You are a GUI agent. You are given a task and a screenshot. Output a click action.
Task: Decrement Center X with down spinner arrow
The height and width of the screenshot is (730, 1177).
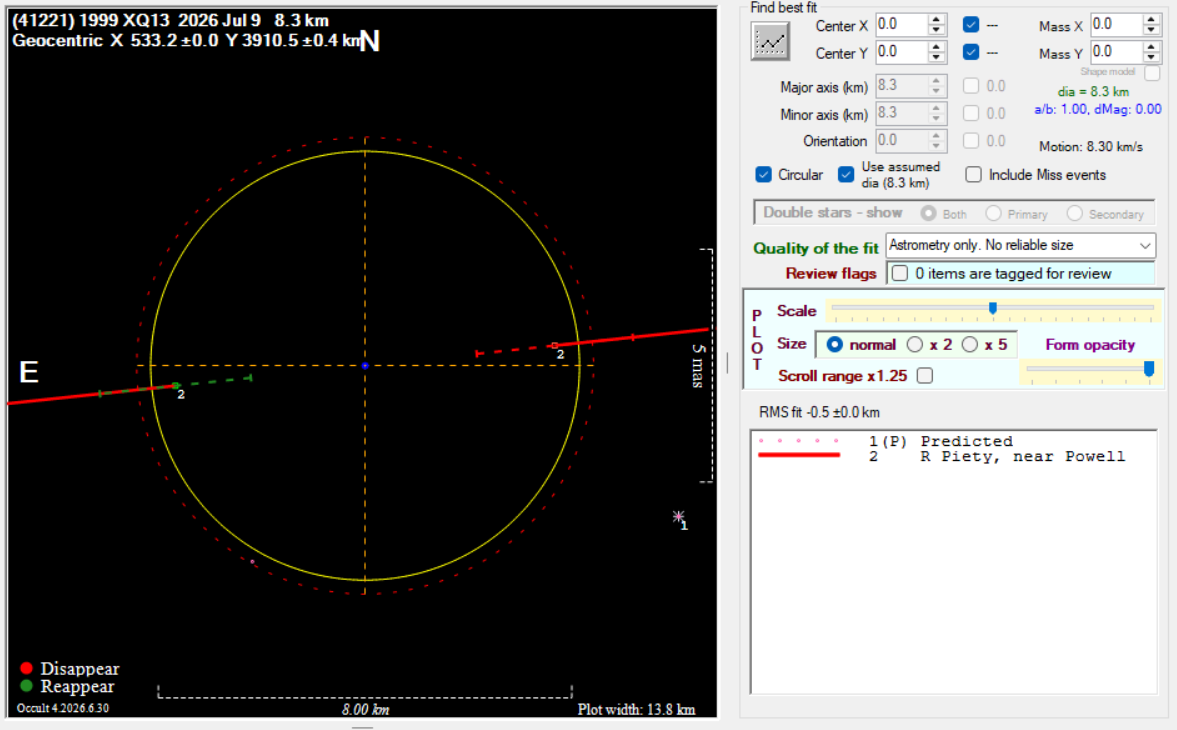tap(936, 30)
